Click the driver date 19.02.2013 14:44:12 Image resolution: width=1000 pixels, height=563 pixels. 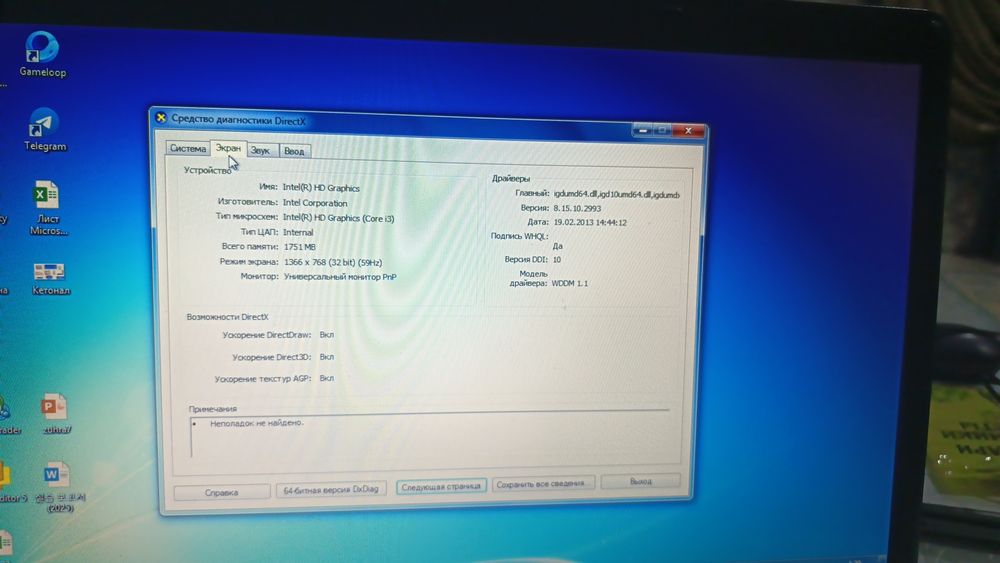[x=590, y=223]
